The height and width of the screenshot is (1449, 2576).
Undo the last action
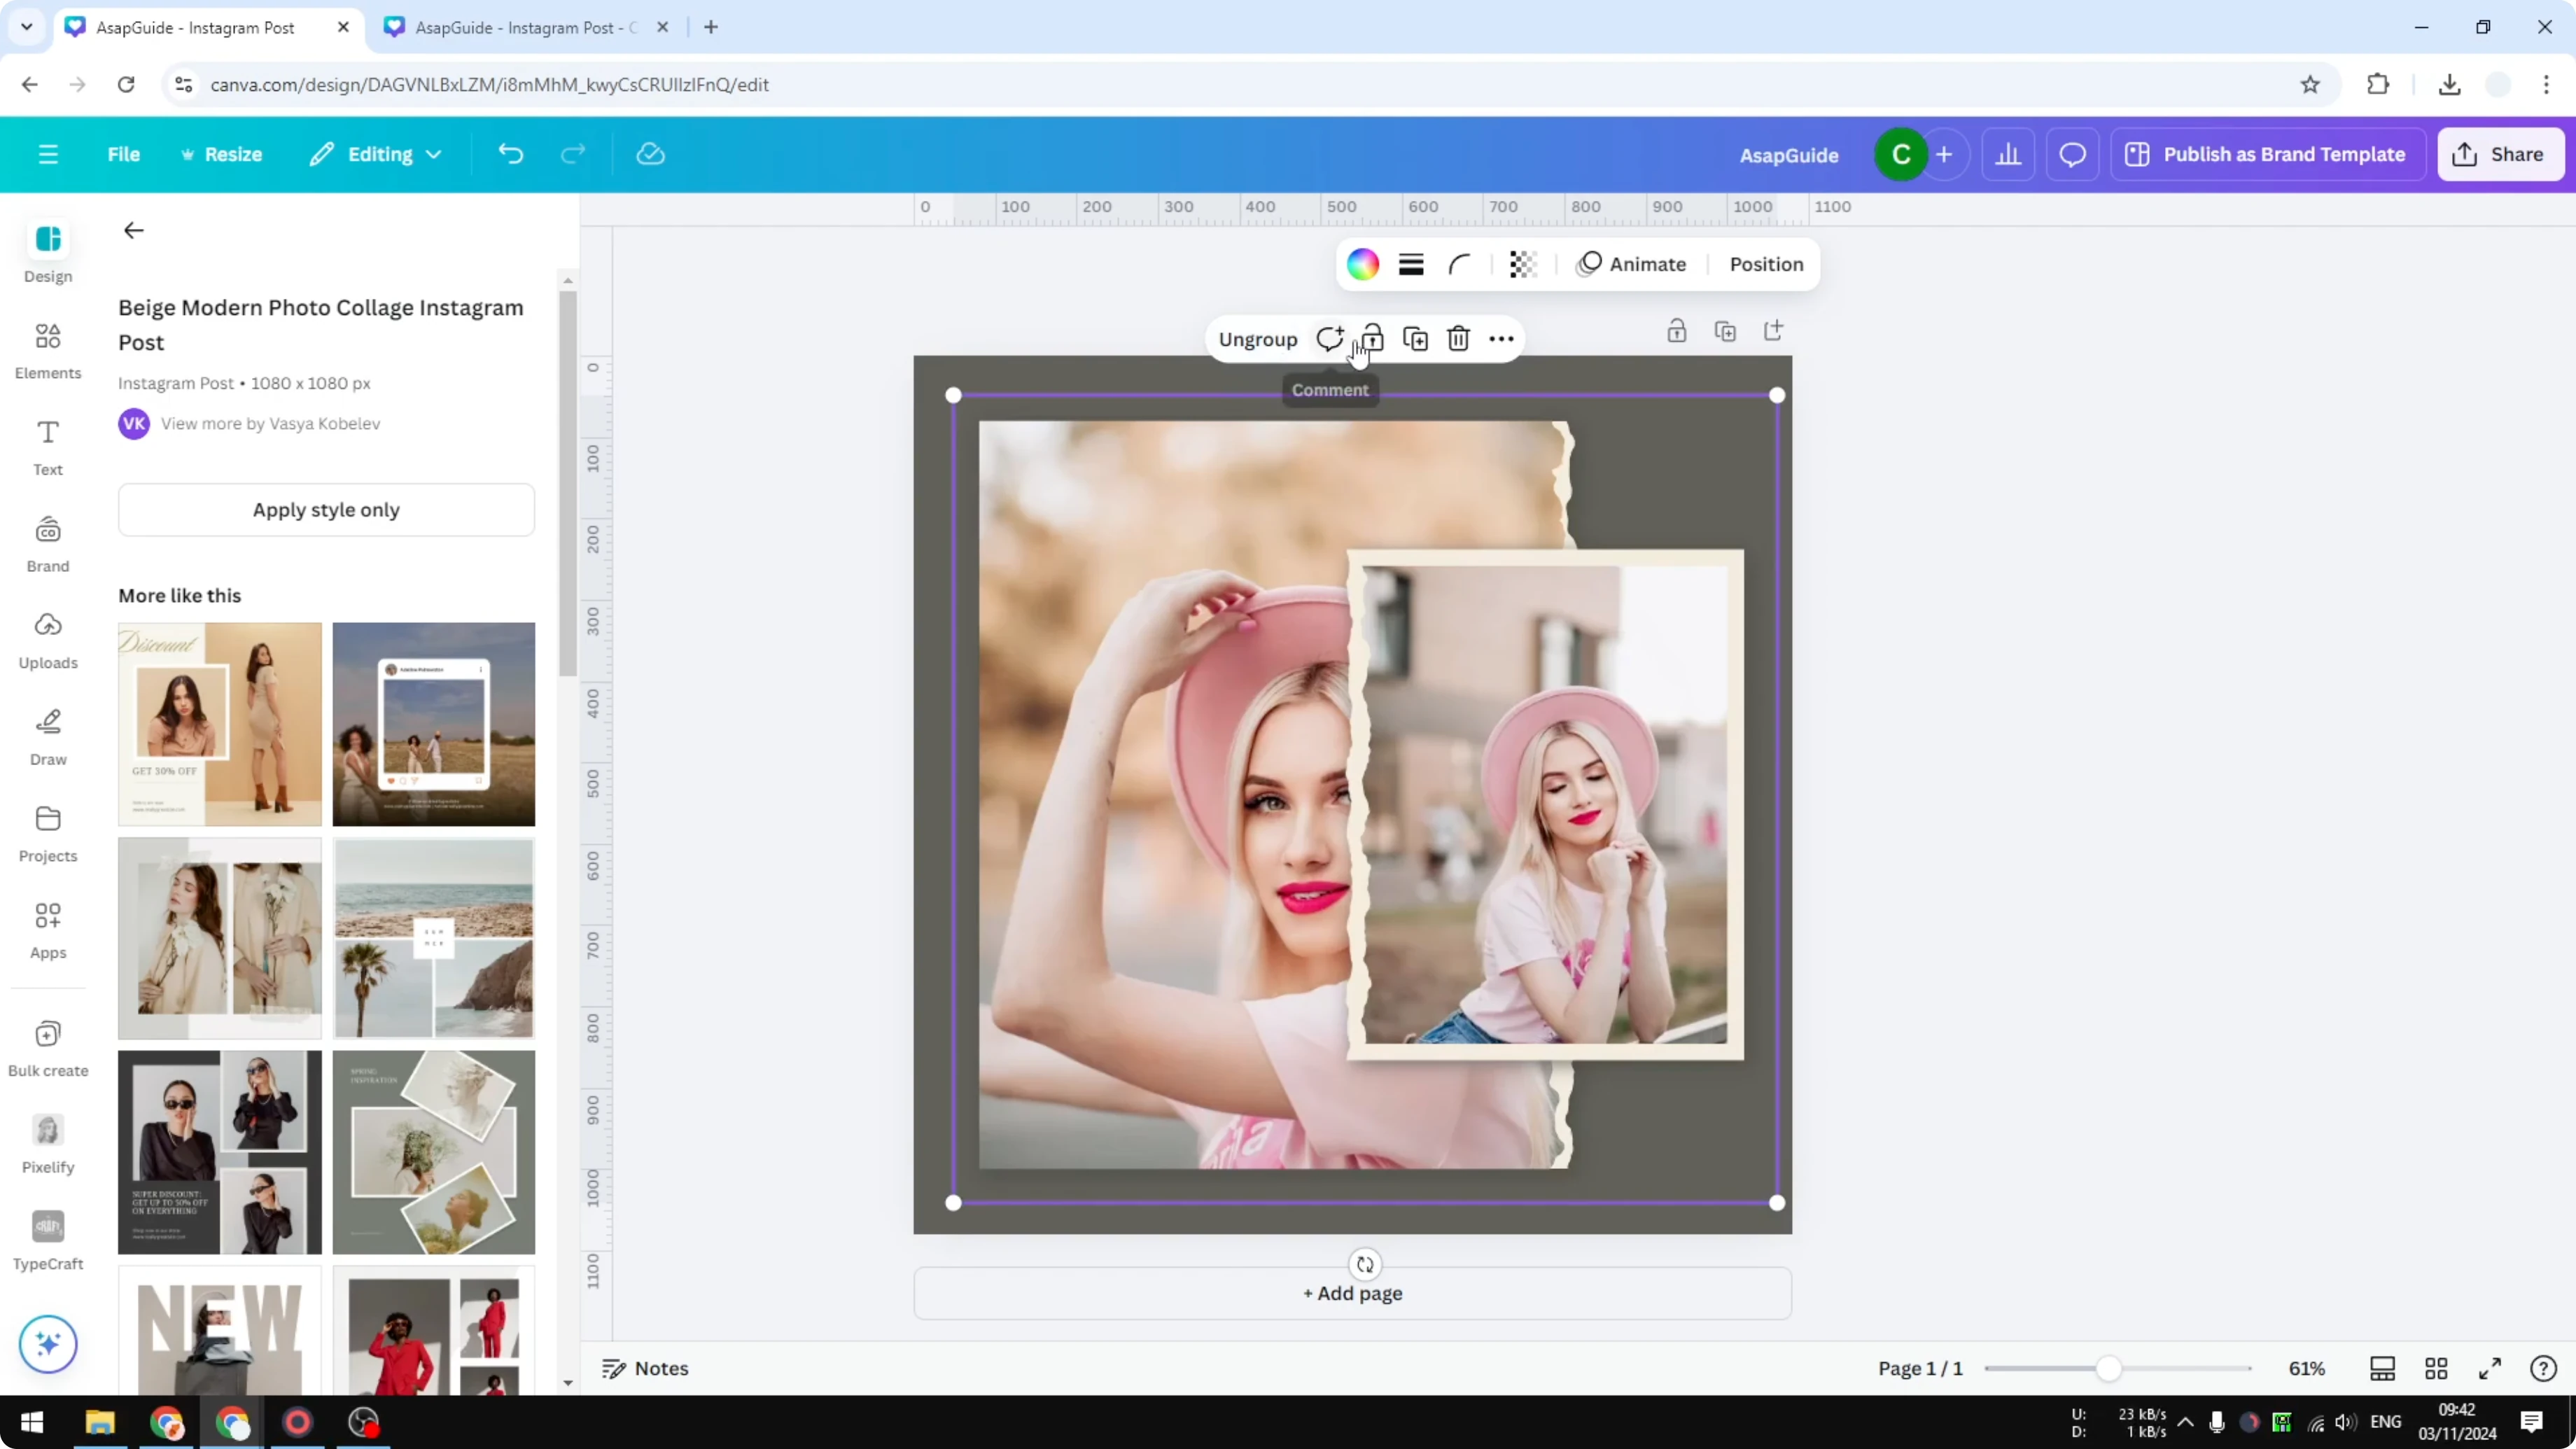click(510, 153)
